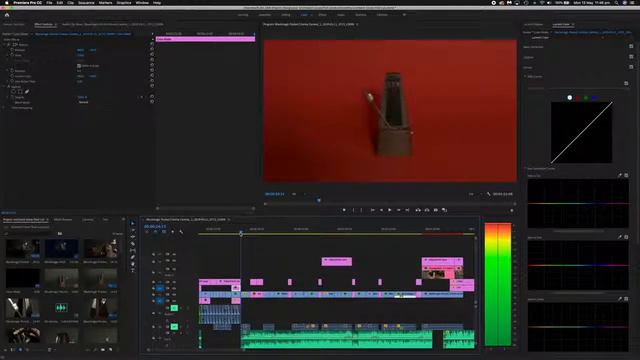640x360 pixels.
Task: Toggle the Hue vs Luma curve checkbox
Action: [627, 299]
